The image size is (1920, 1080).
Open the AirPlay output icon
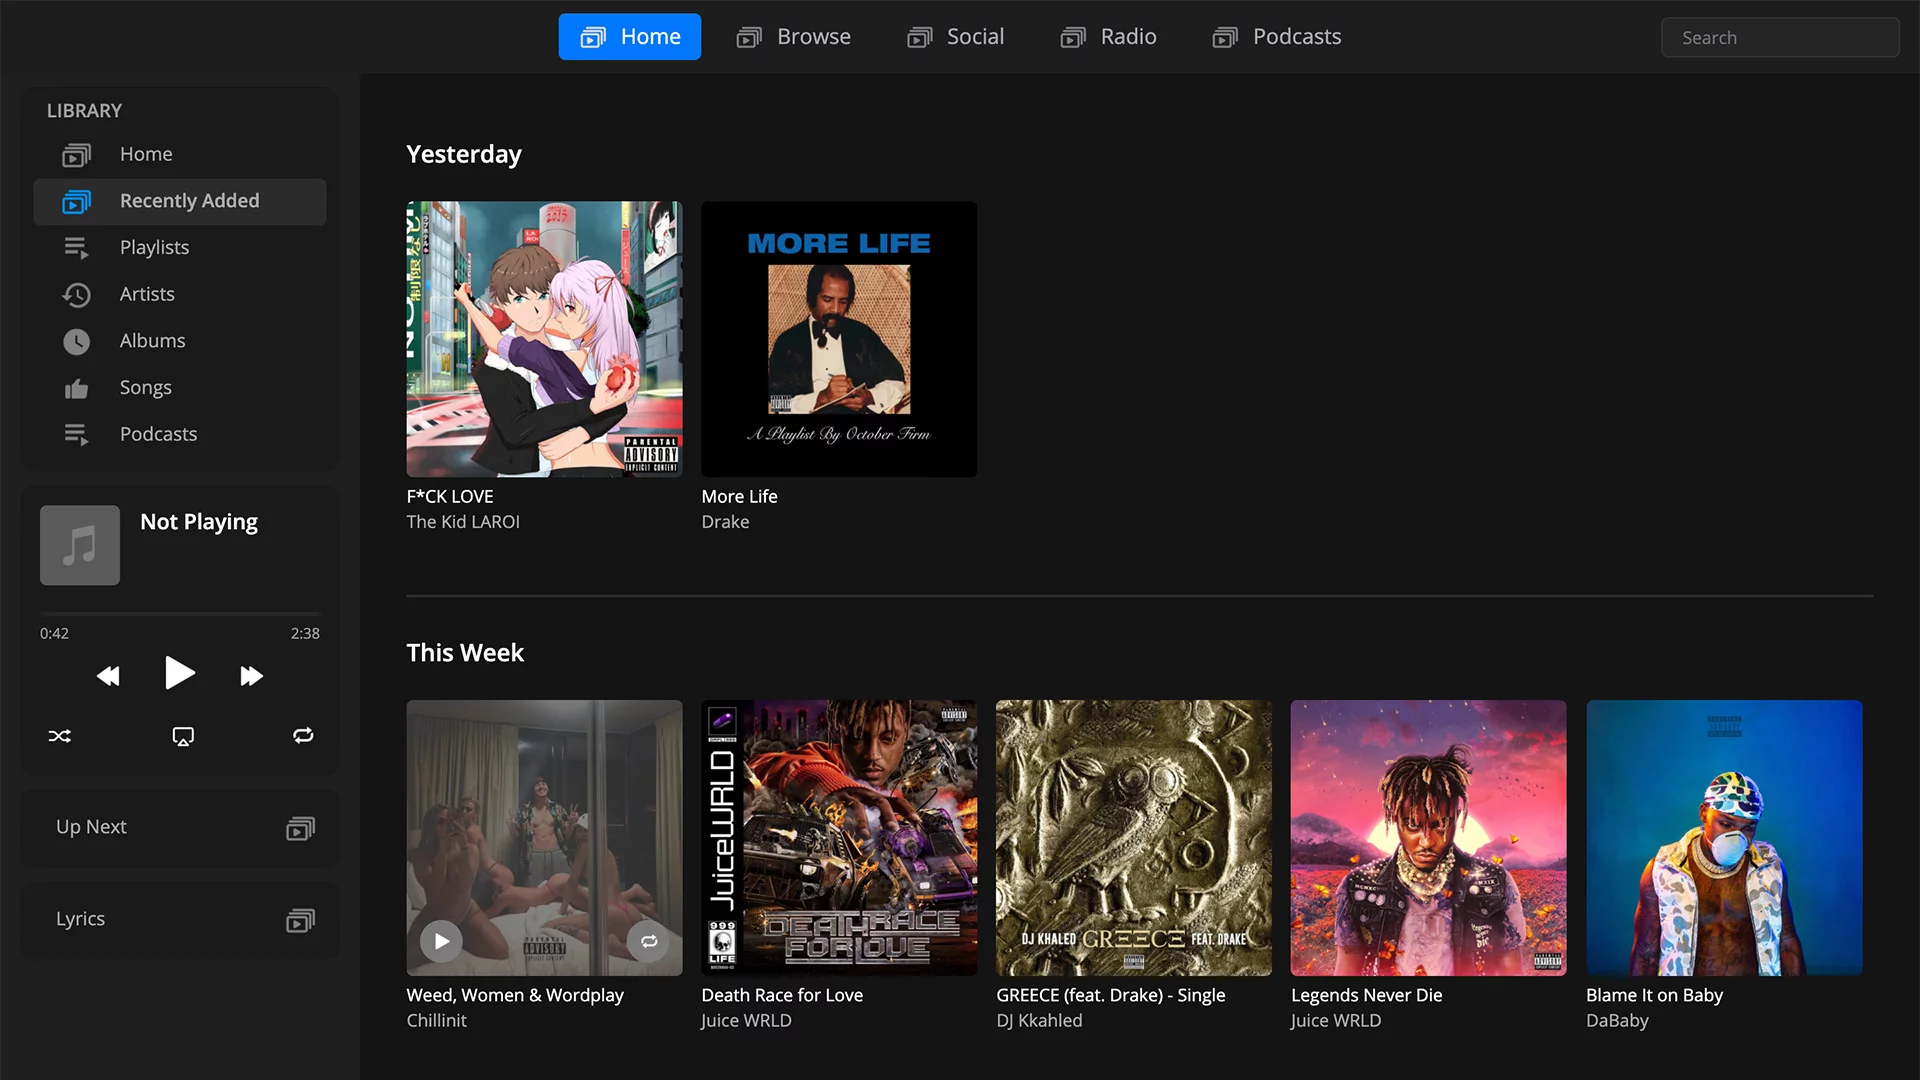tap(183, 737)
